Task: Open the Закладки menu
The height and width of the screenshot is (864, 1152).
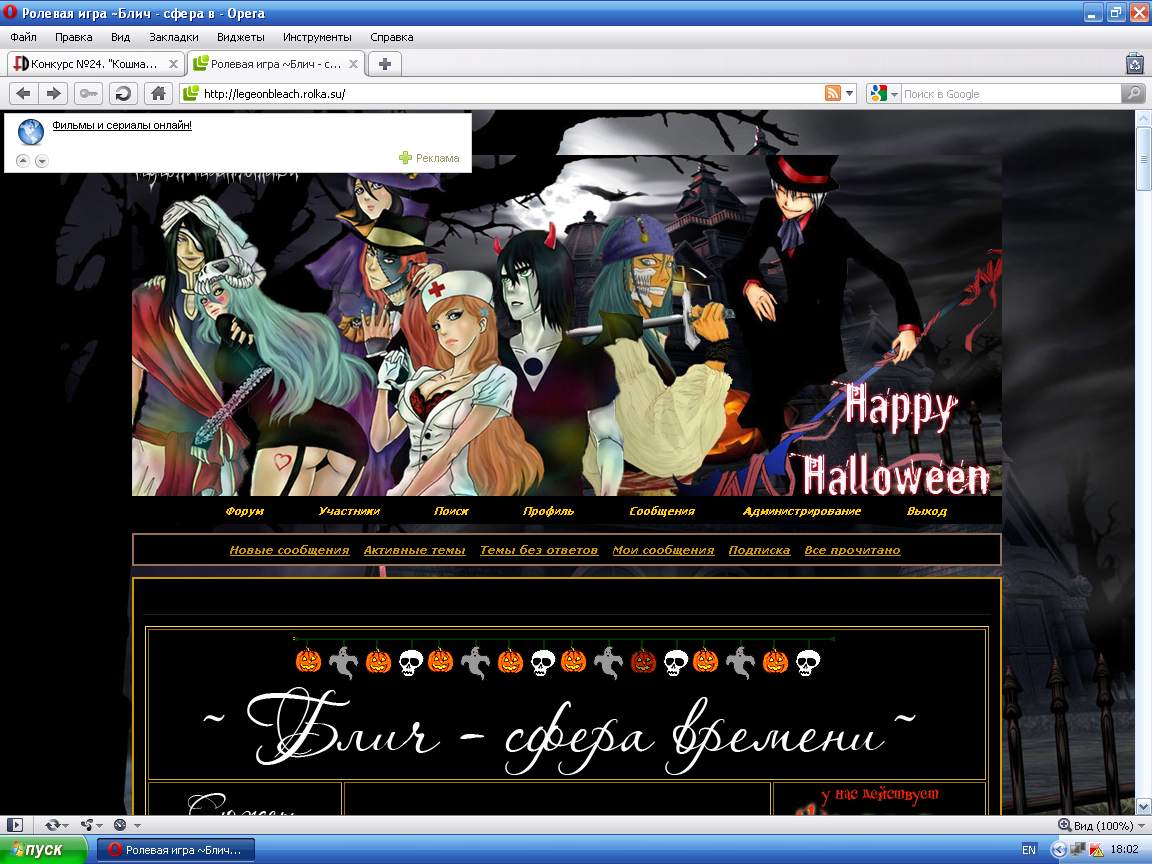Action: pyautogui.click(x=173, y=37)
